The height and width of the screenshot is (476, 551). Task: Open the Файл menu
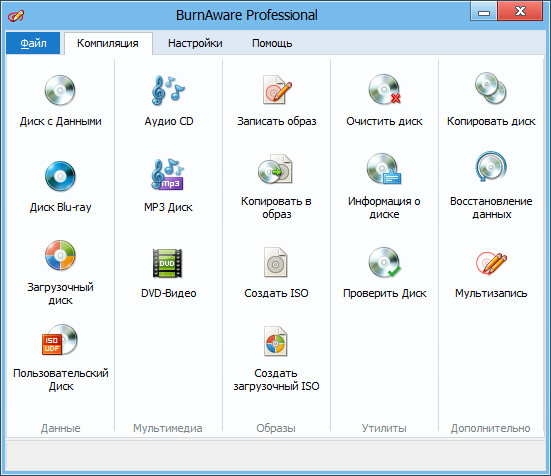(x=33, y=43)
